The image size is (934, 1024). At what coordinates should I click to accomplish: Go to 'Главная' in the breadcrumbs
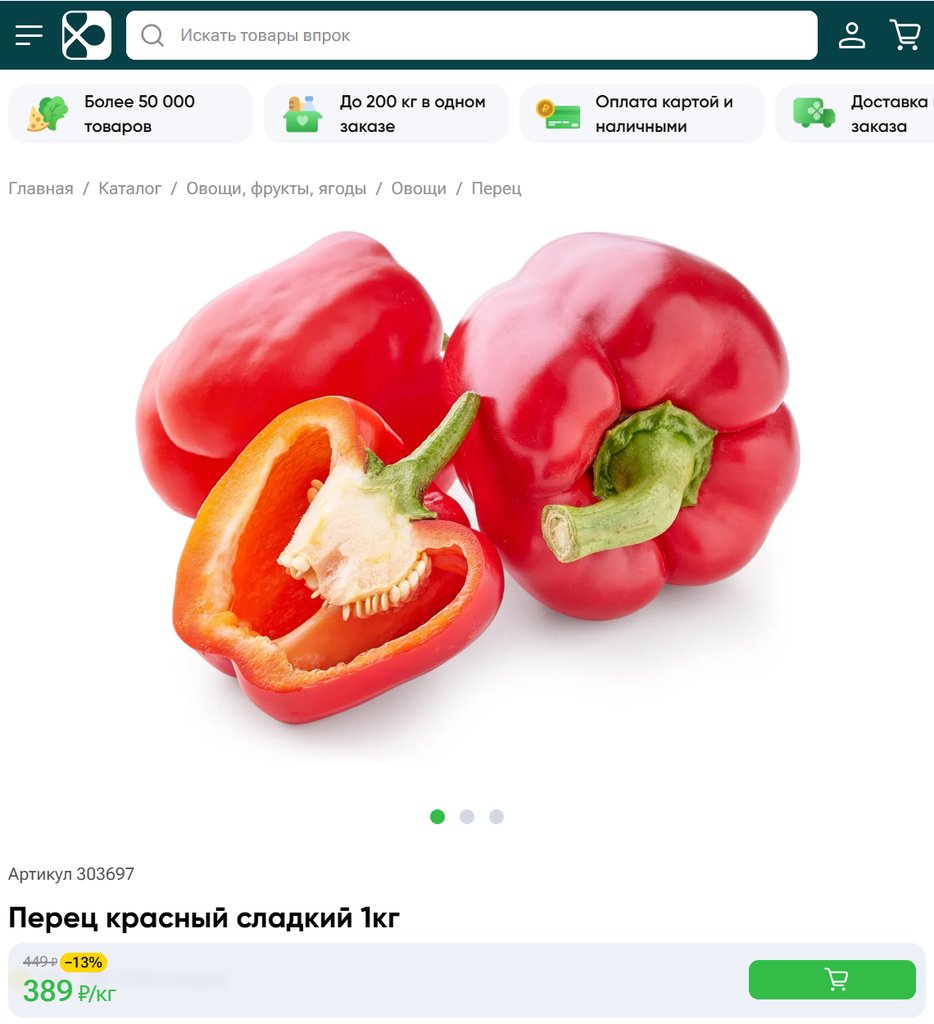40,189
